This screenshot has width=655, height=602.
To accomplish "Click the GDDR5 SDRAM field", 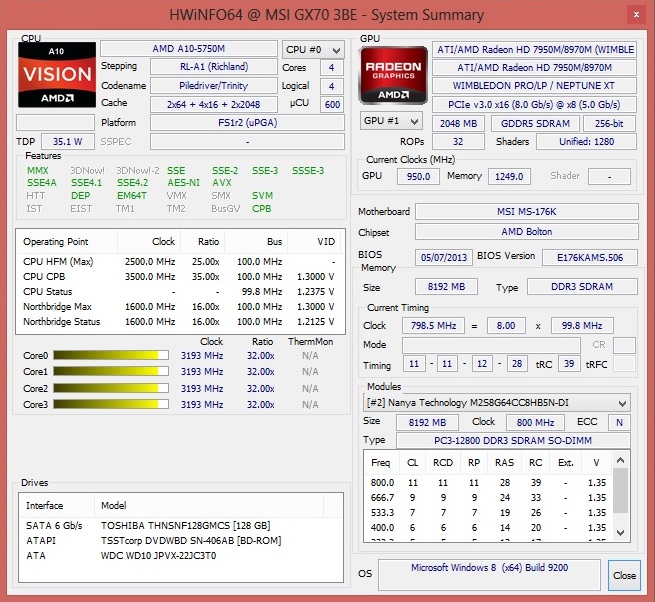I will 535,124.
